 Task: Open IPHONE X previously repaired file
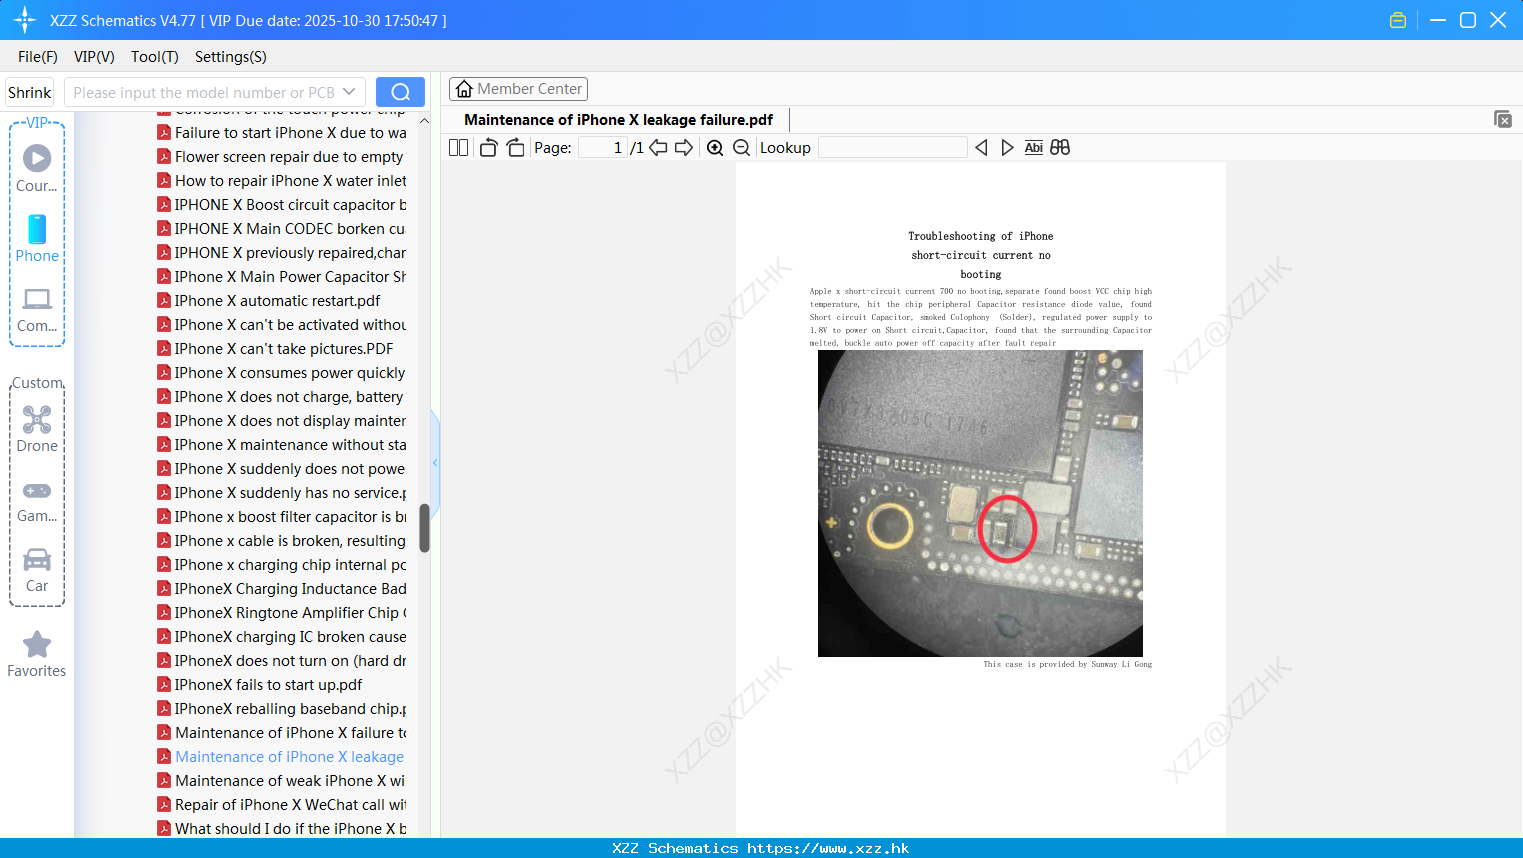282,253
